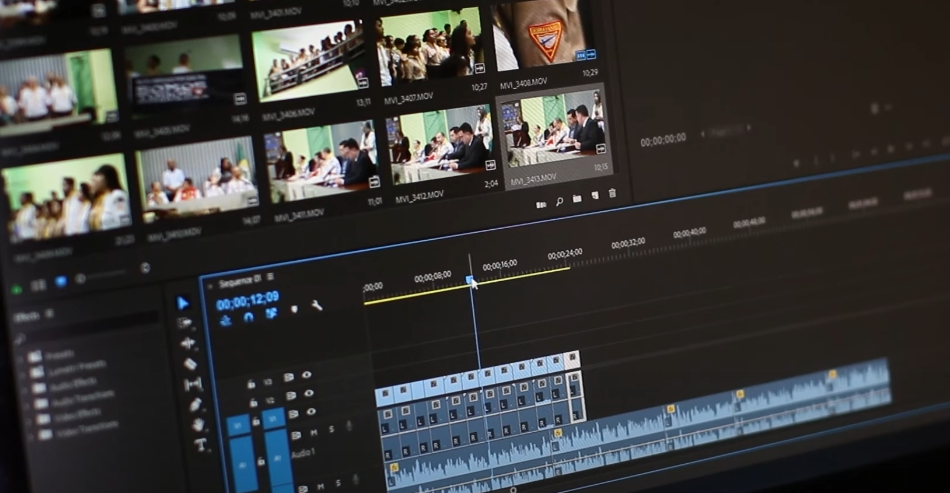Toggle sync lock for V1 track
Image resolution: width=950 pixels, height=493 pixels.
tap(293, 414)
